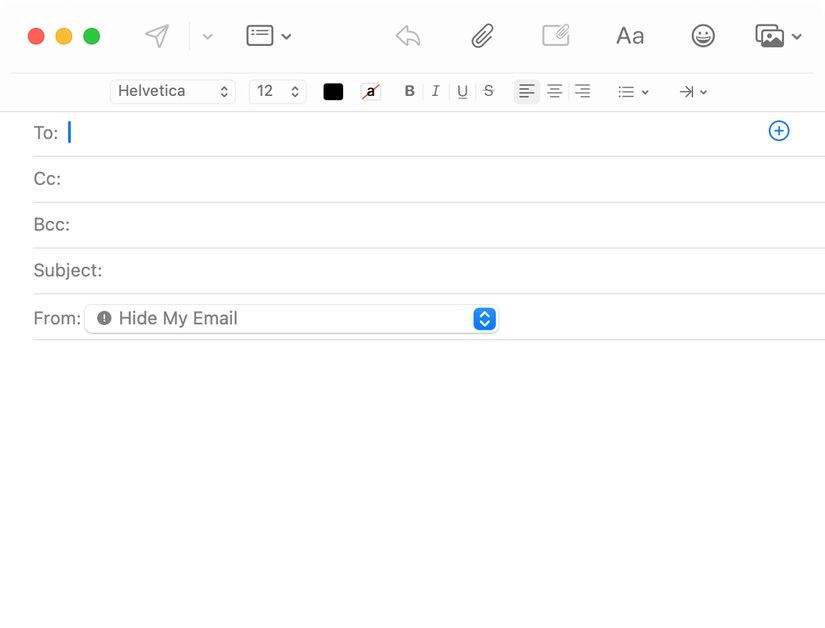
Task: Enable italic text style
Action: tap(436, 91)
